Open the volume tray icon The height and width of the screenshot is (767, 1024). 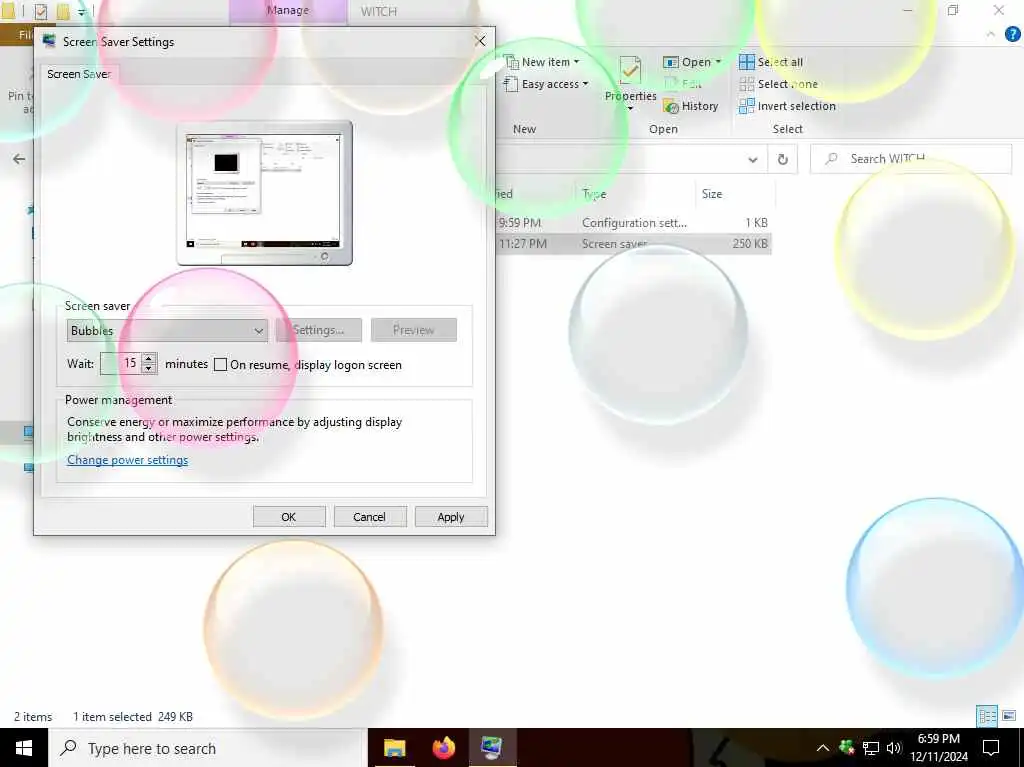tap(894, 748)
